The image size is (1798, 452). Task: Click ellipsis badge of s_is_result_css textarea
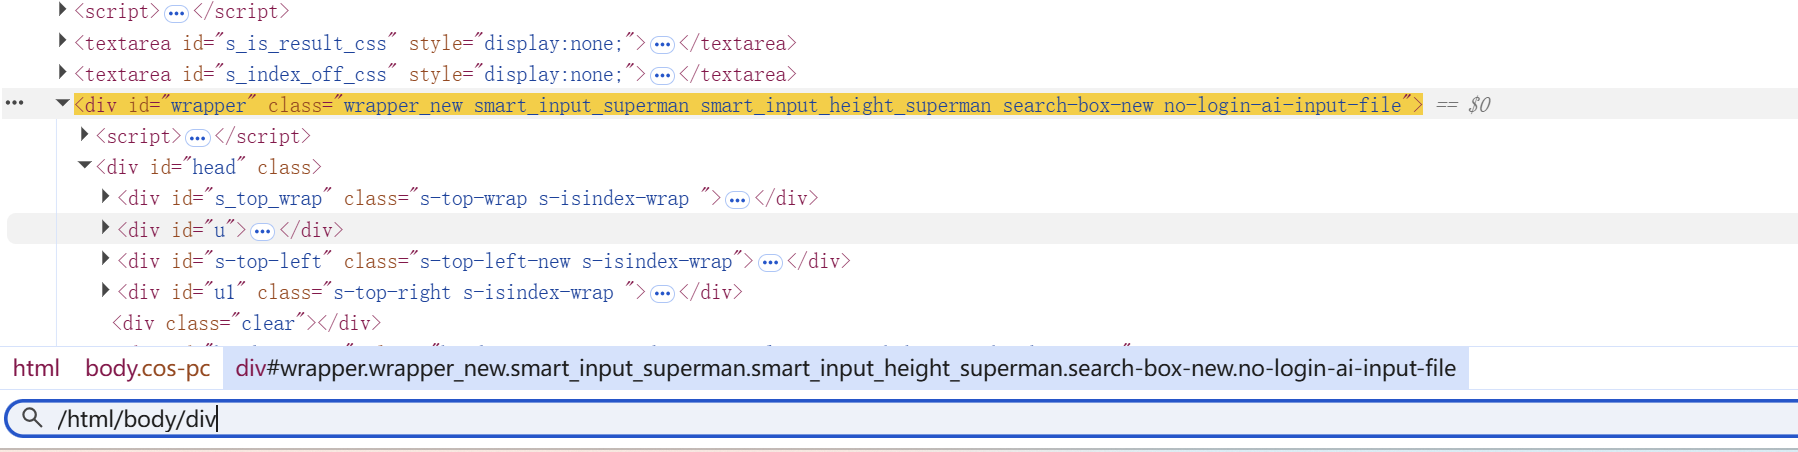click(x=662, y=44)
